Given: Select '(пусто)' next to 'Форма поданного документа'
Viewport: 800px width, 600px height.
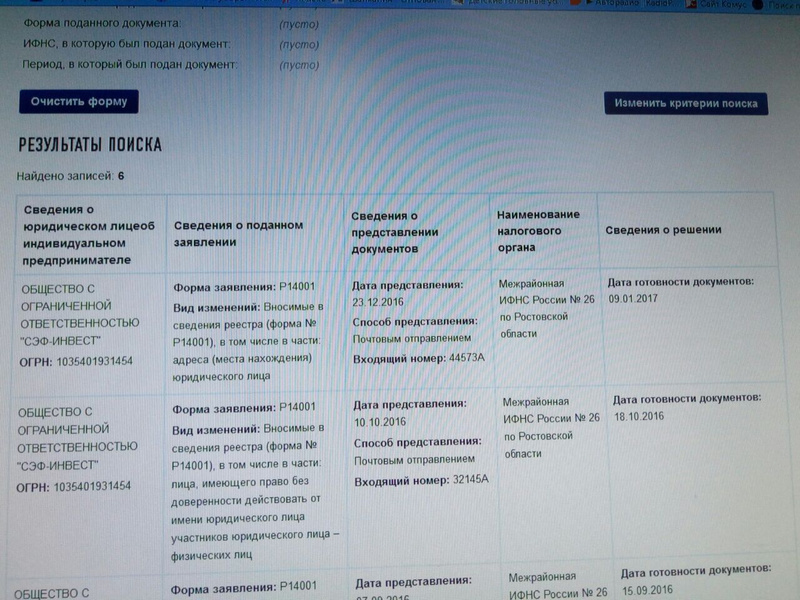Looking at the screenshot, I should pyautogui.click(x=299, y=24).
